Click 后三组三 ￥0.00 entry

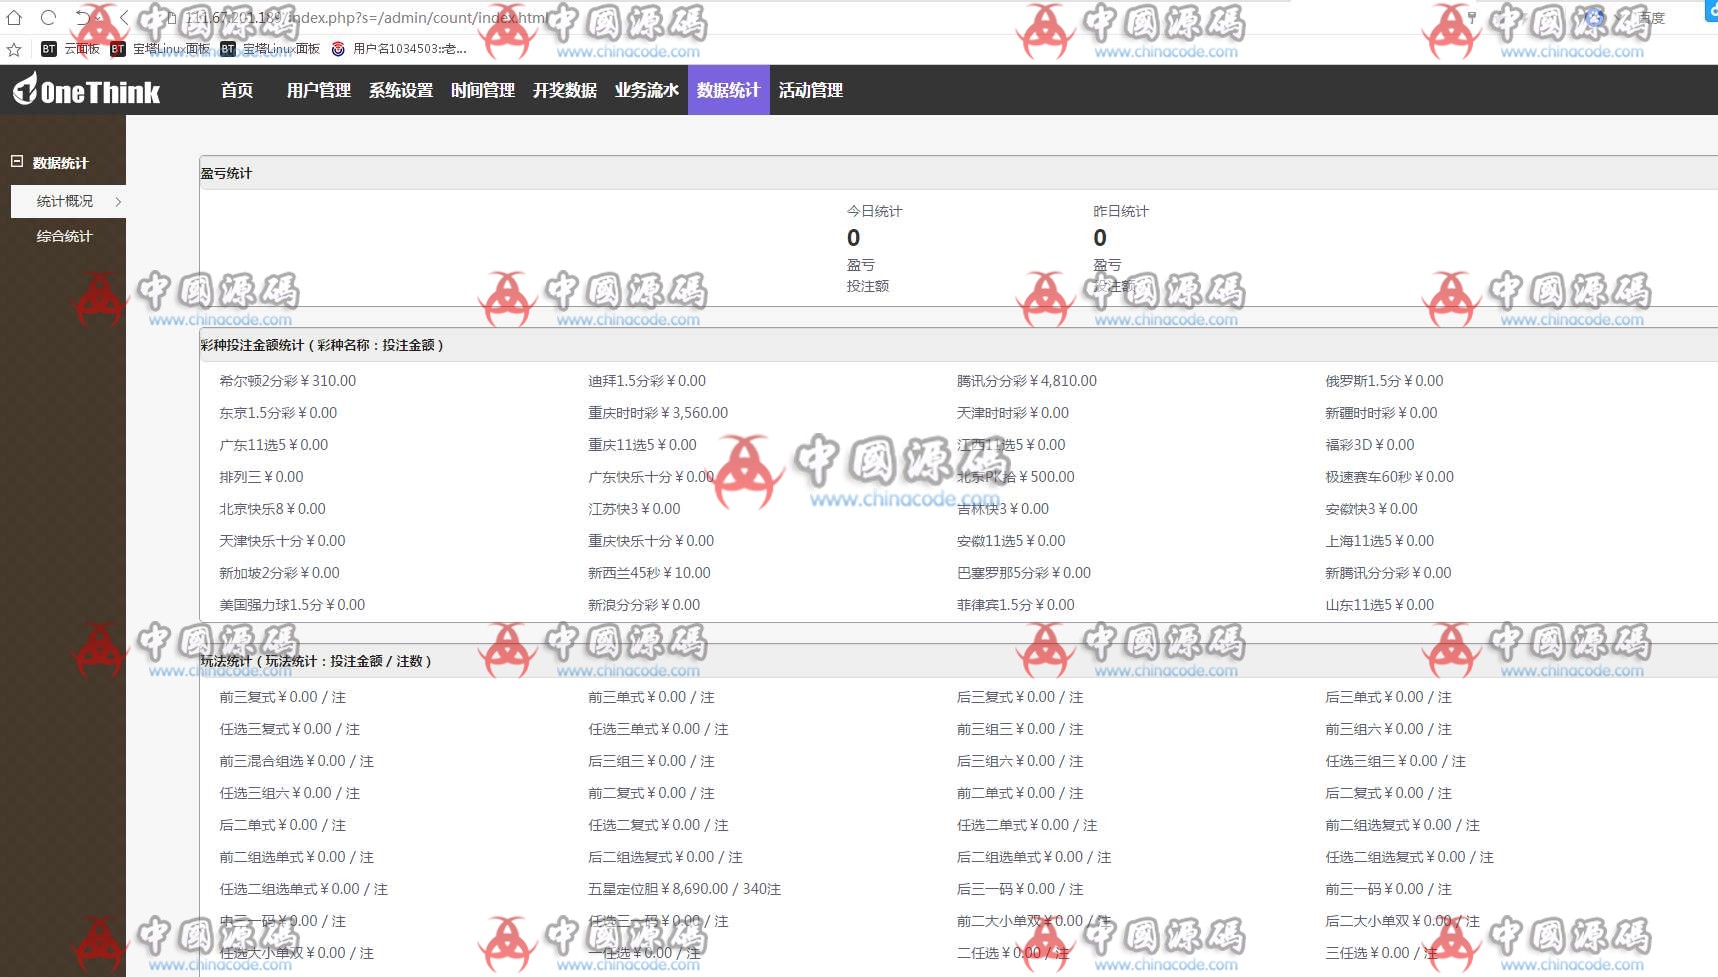[652, 761]
